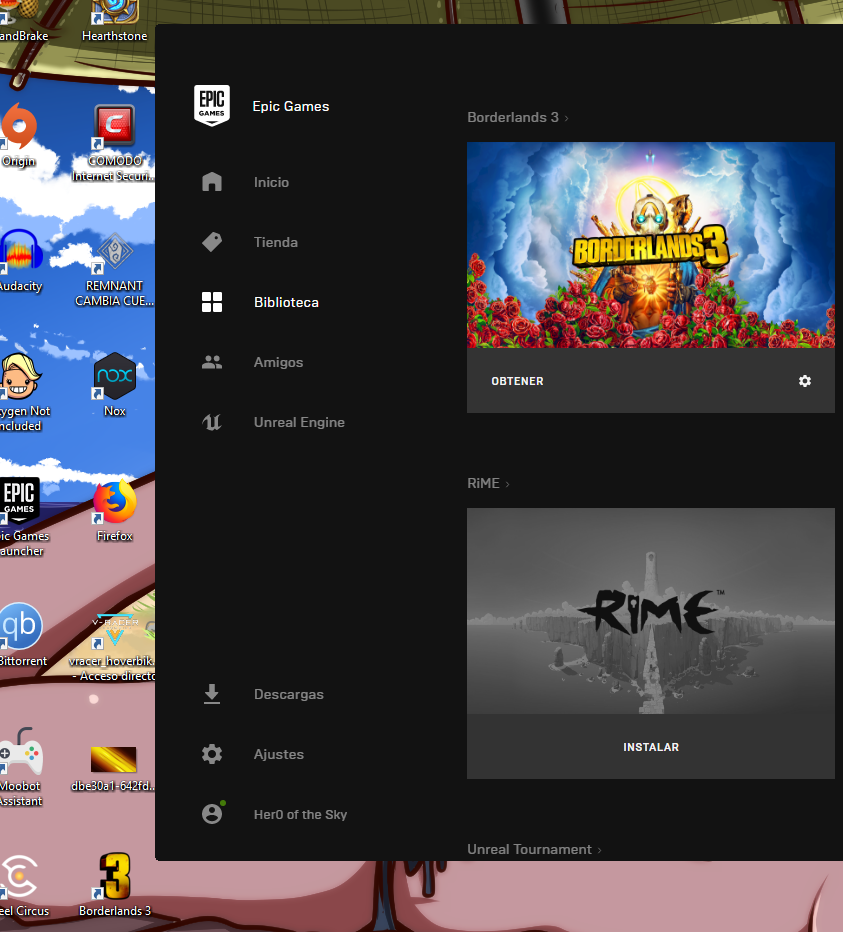The height and width of the screenshot is (932, 843).
Task: Select the qBittorrent desktop icon
Action: [23, 634]
